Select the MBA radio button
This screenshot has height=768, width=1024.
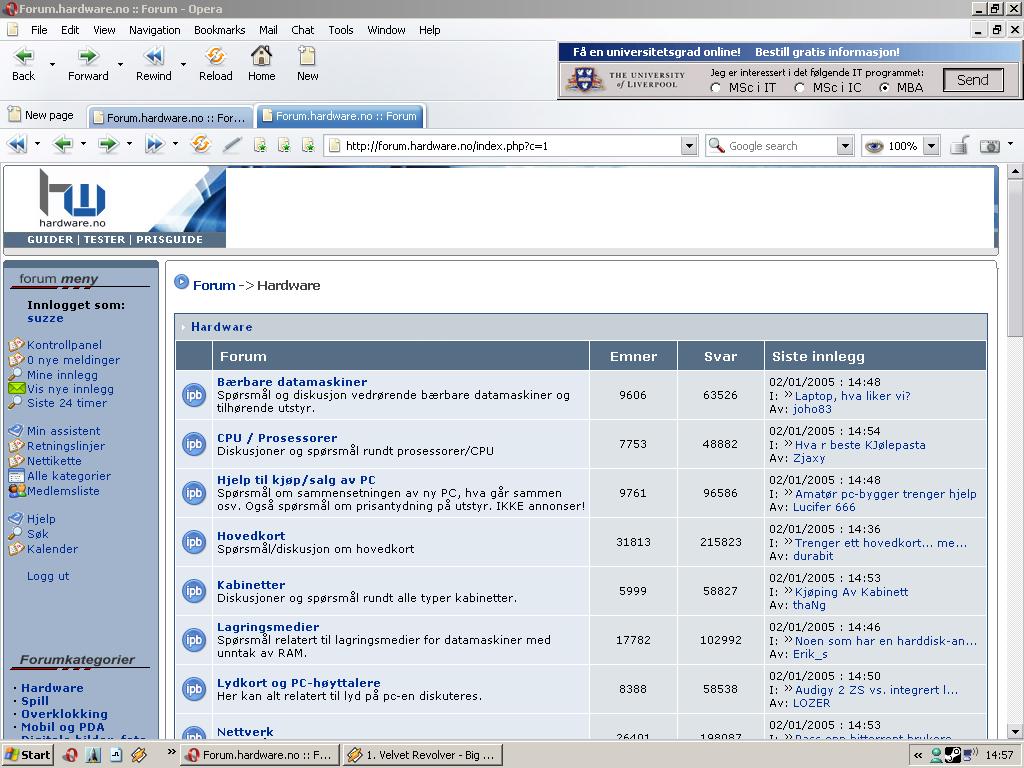[x=884, y=88]
